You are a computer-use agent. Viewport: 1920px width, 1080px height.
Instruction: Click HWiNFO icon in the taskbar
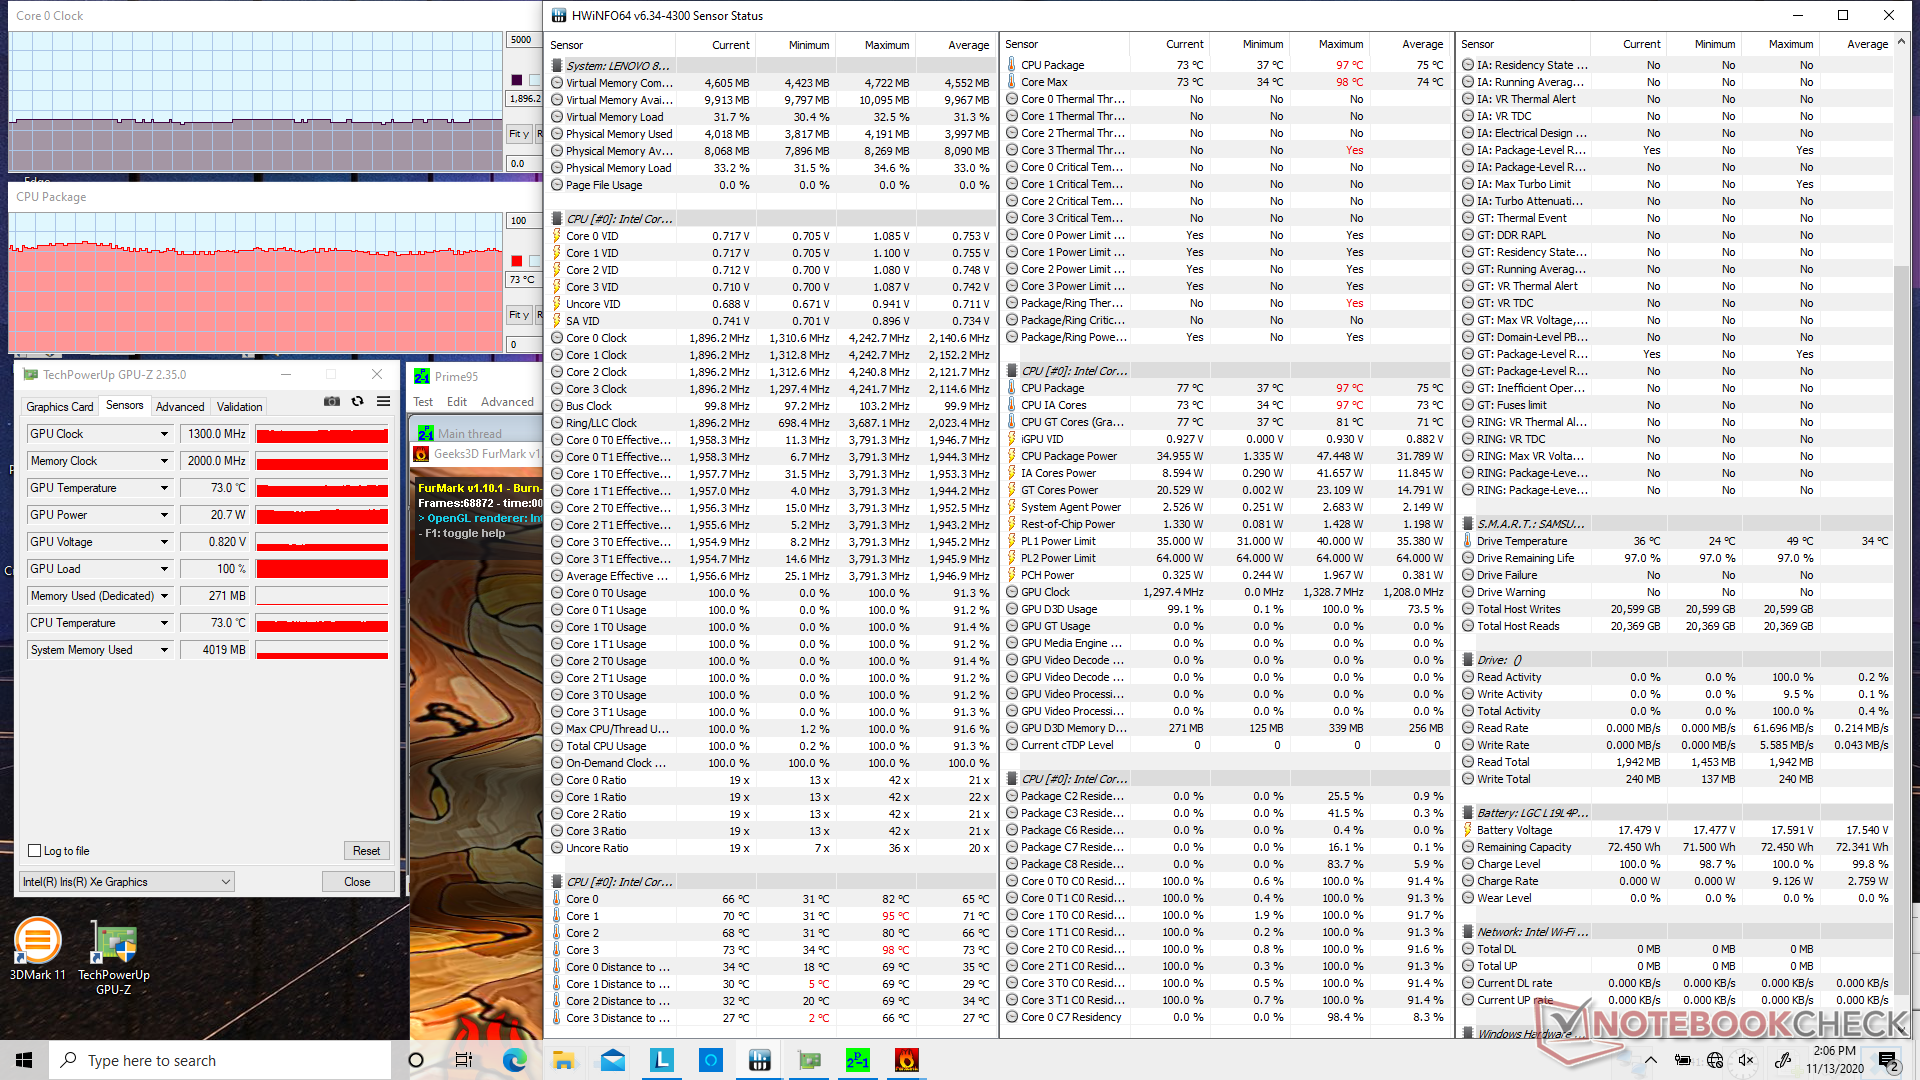point(760,1060)
